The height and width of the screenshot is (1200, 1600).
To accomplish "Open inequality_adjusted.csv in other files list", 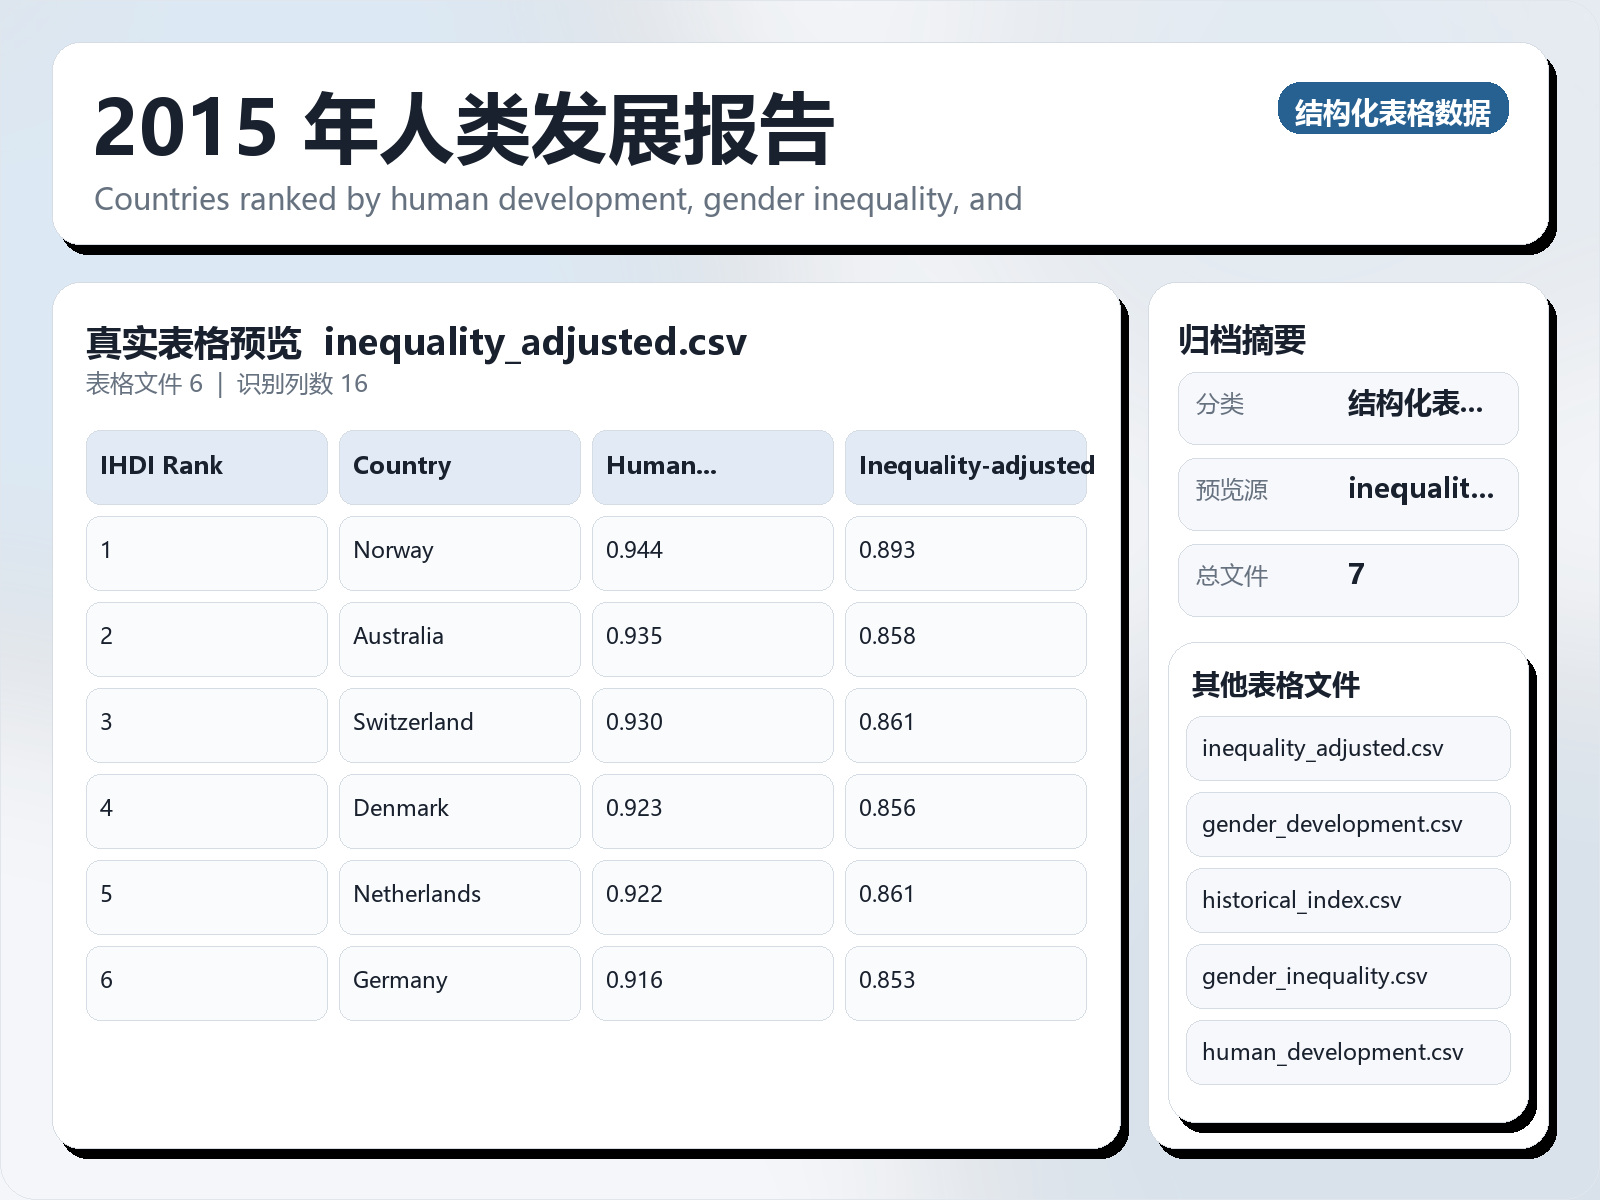I will pos(1347,748).
